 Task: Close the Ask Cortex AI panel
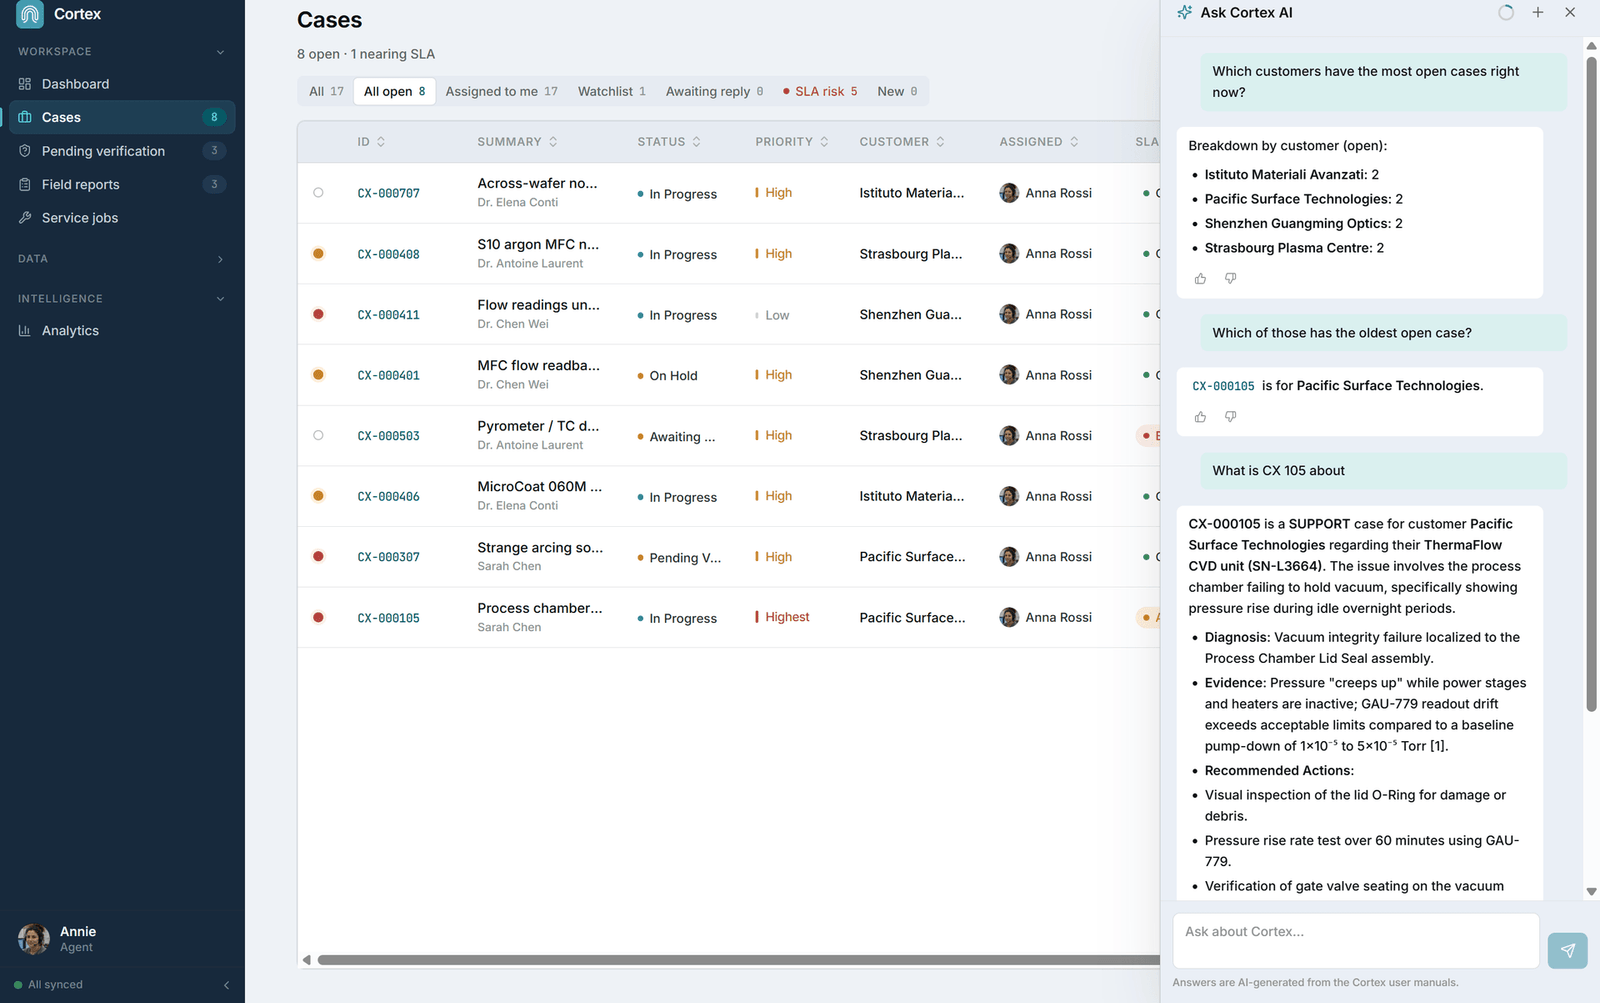1570,13
